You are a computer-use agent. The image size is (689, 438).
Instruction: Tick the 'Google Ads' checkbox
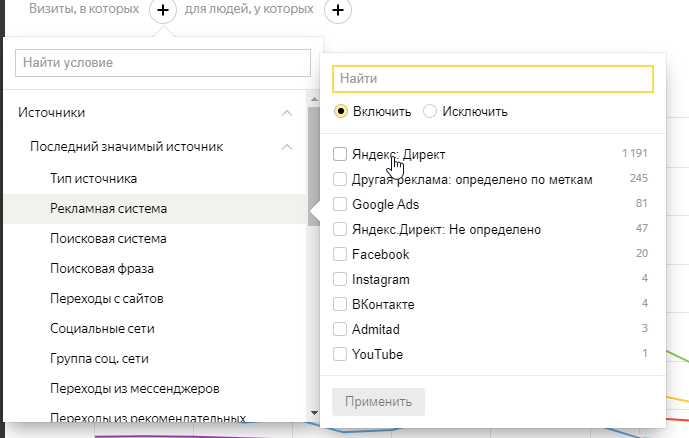(340, 204)
